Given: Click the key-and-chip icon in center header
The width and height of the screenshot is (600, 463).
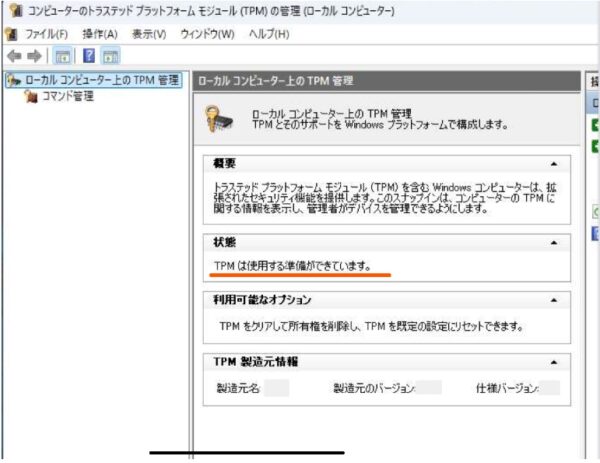Looking at the screenshot, I should [x=219, y=119].
